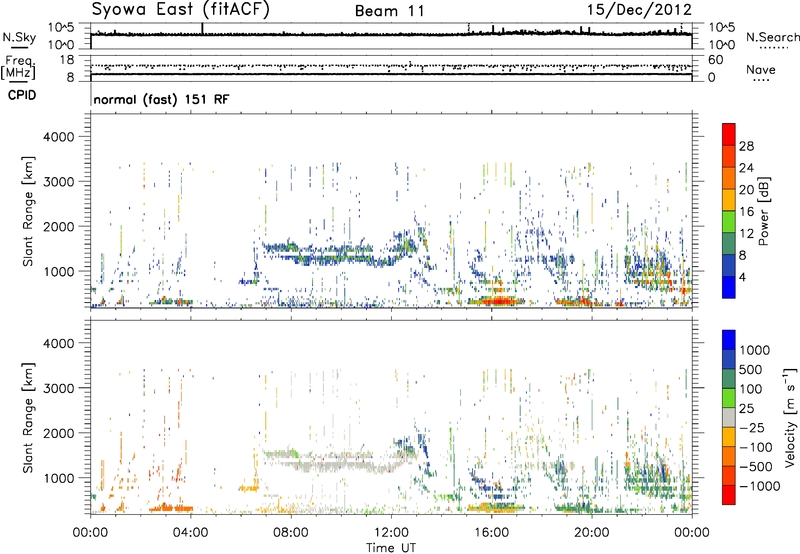Pick the light green 25–100 Velocity bar segment
Image resolution: width=800 pixels, height=554 pixels.
(x=729, y=398)
